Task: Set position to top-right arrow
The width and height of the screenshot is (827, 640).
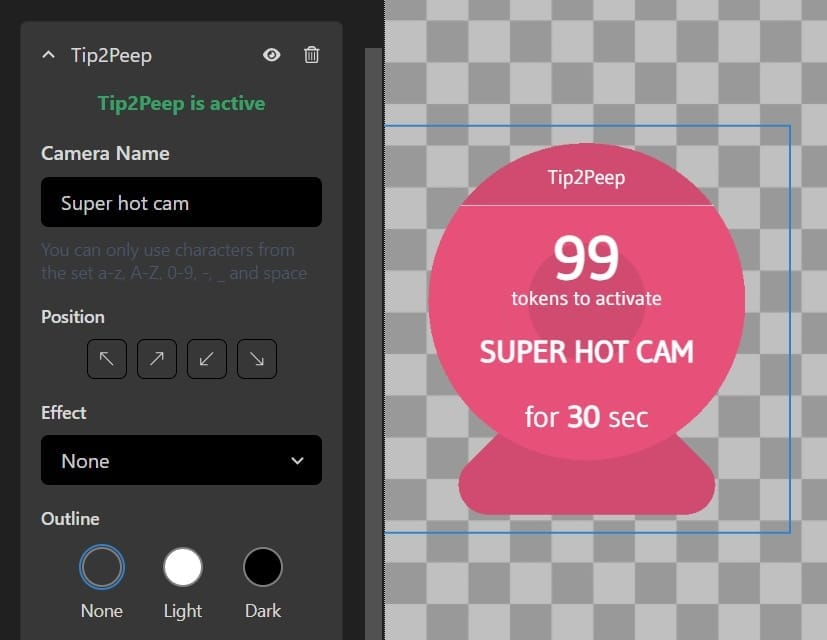Action: 157,359
